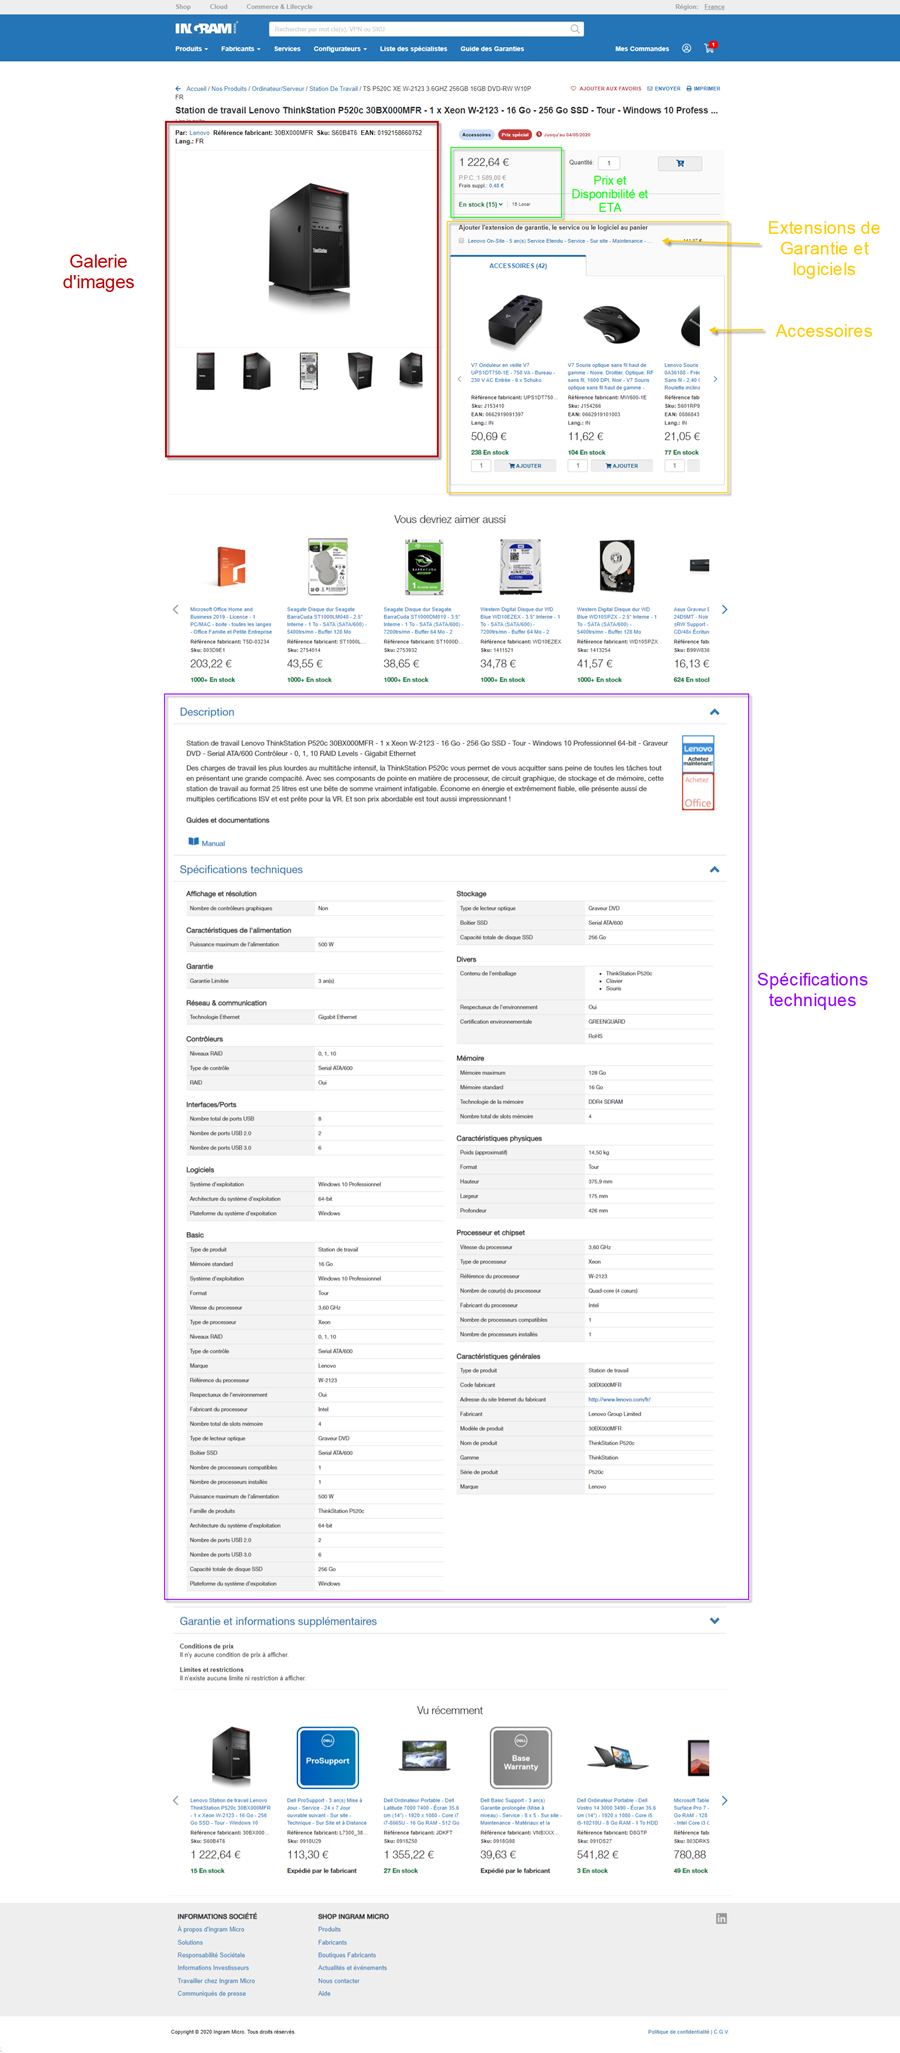This screenshot has height=2053, width=900.
Task: Switch to Commerce & Lifecycle top tab
Action: click(x=279, y=6)
